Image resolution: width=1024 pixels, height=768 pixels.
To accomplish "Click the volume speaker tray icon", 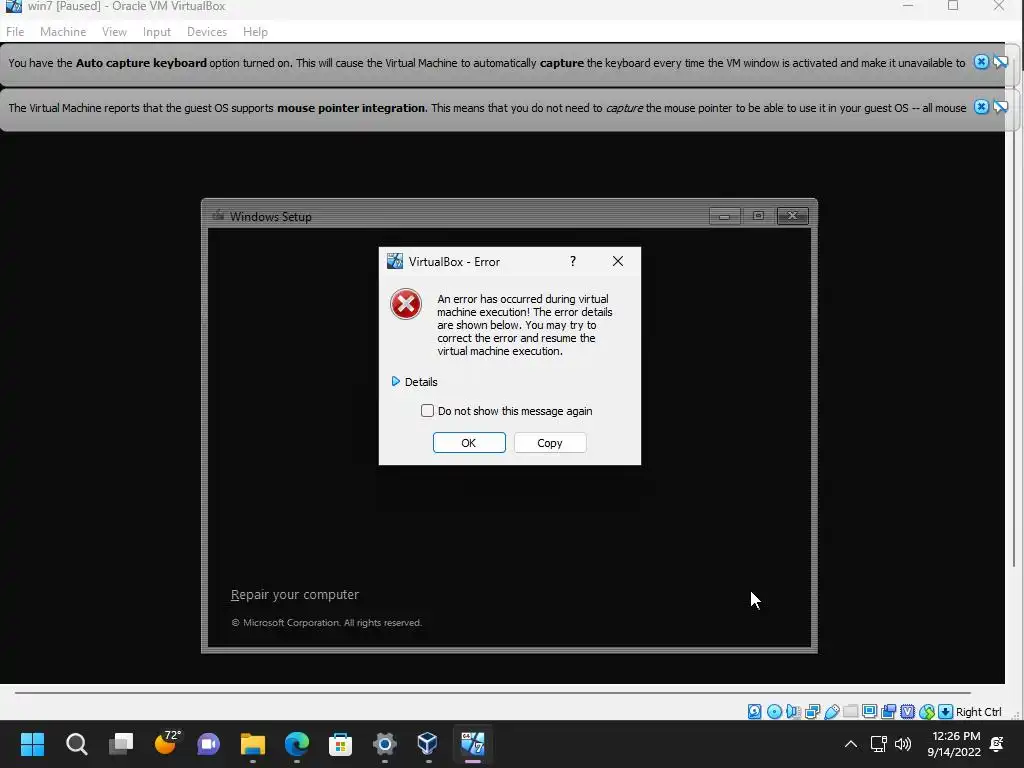I will point(903,744).
